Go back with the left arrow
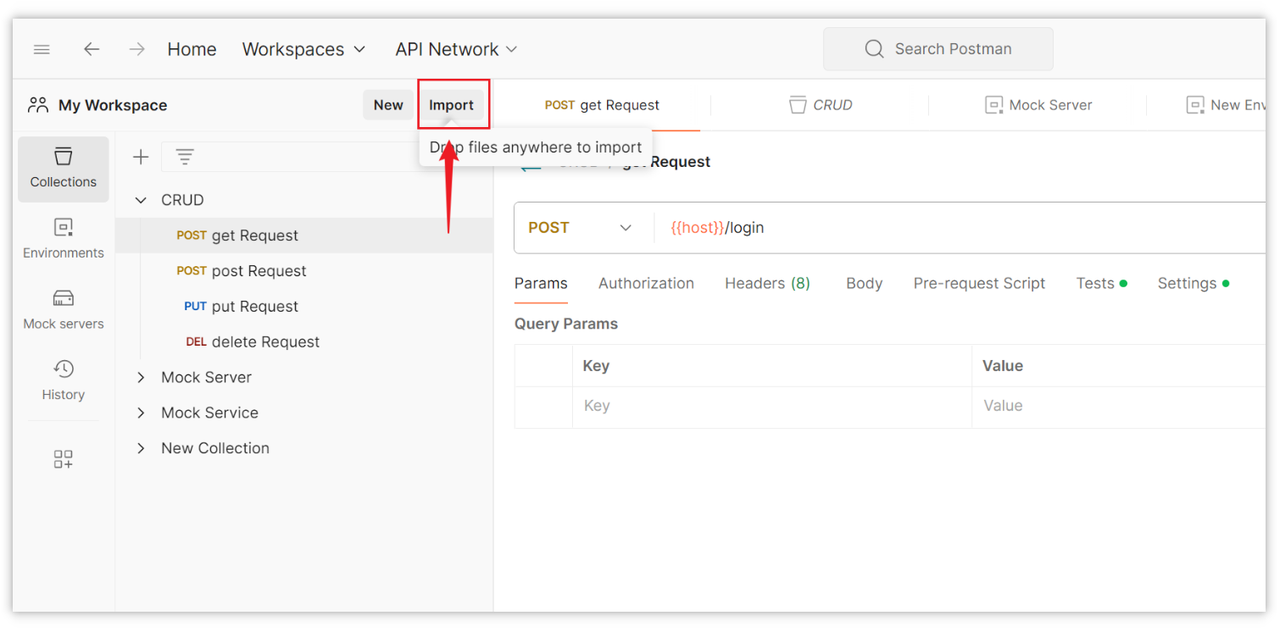1280x638 pixels. [92, 49]
